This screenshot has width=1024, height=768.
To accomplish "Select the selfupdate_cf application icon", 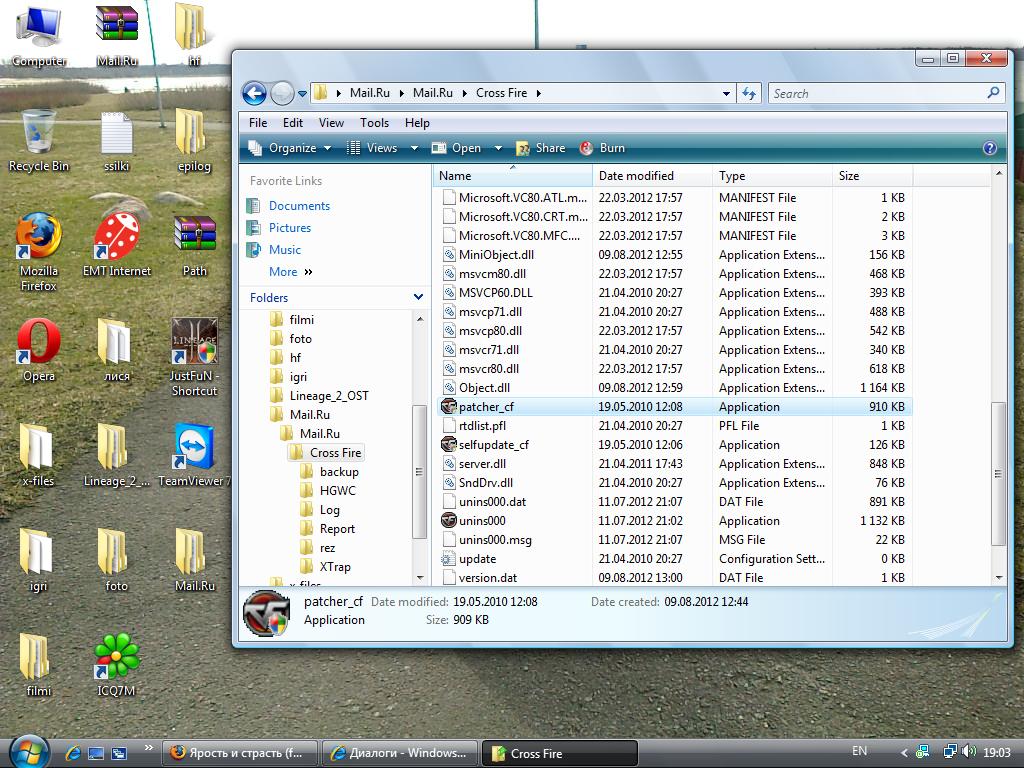I will (x=448, y=444).
